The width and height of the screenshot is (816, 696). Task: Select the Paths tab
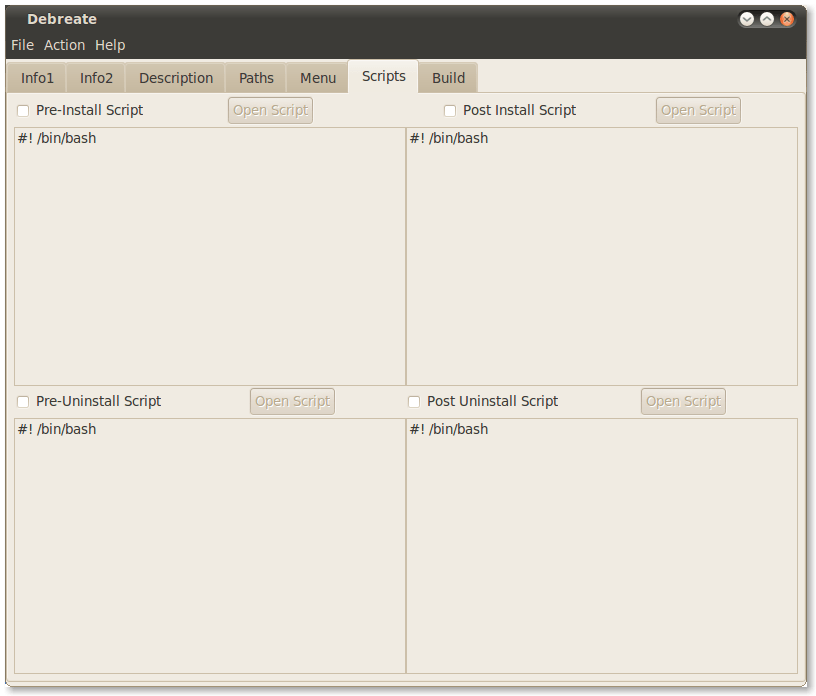pos(256,78)
